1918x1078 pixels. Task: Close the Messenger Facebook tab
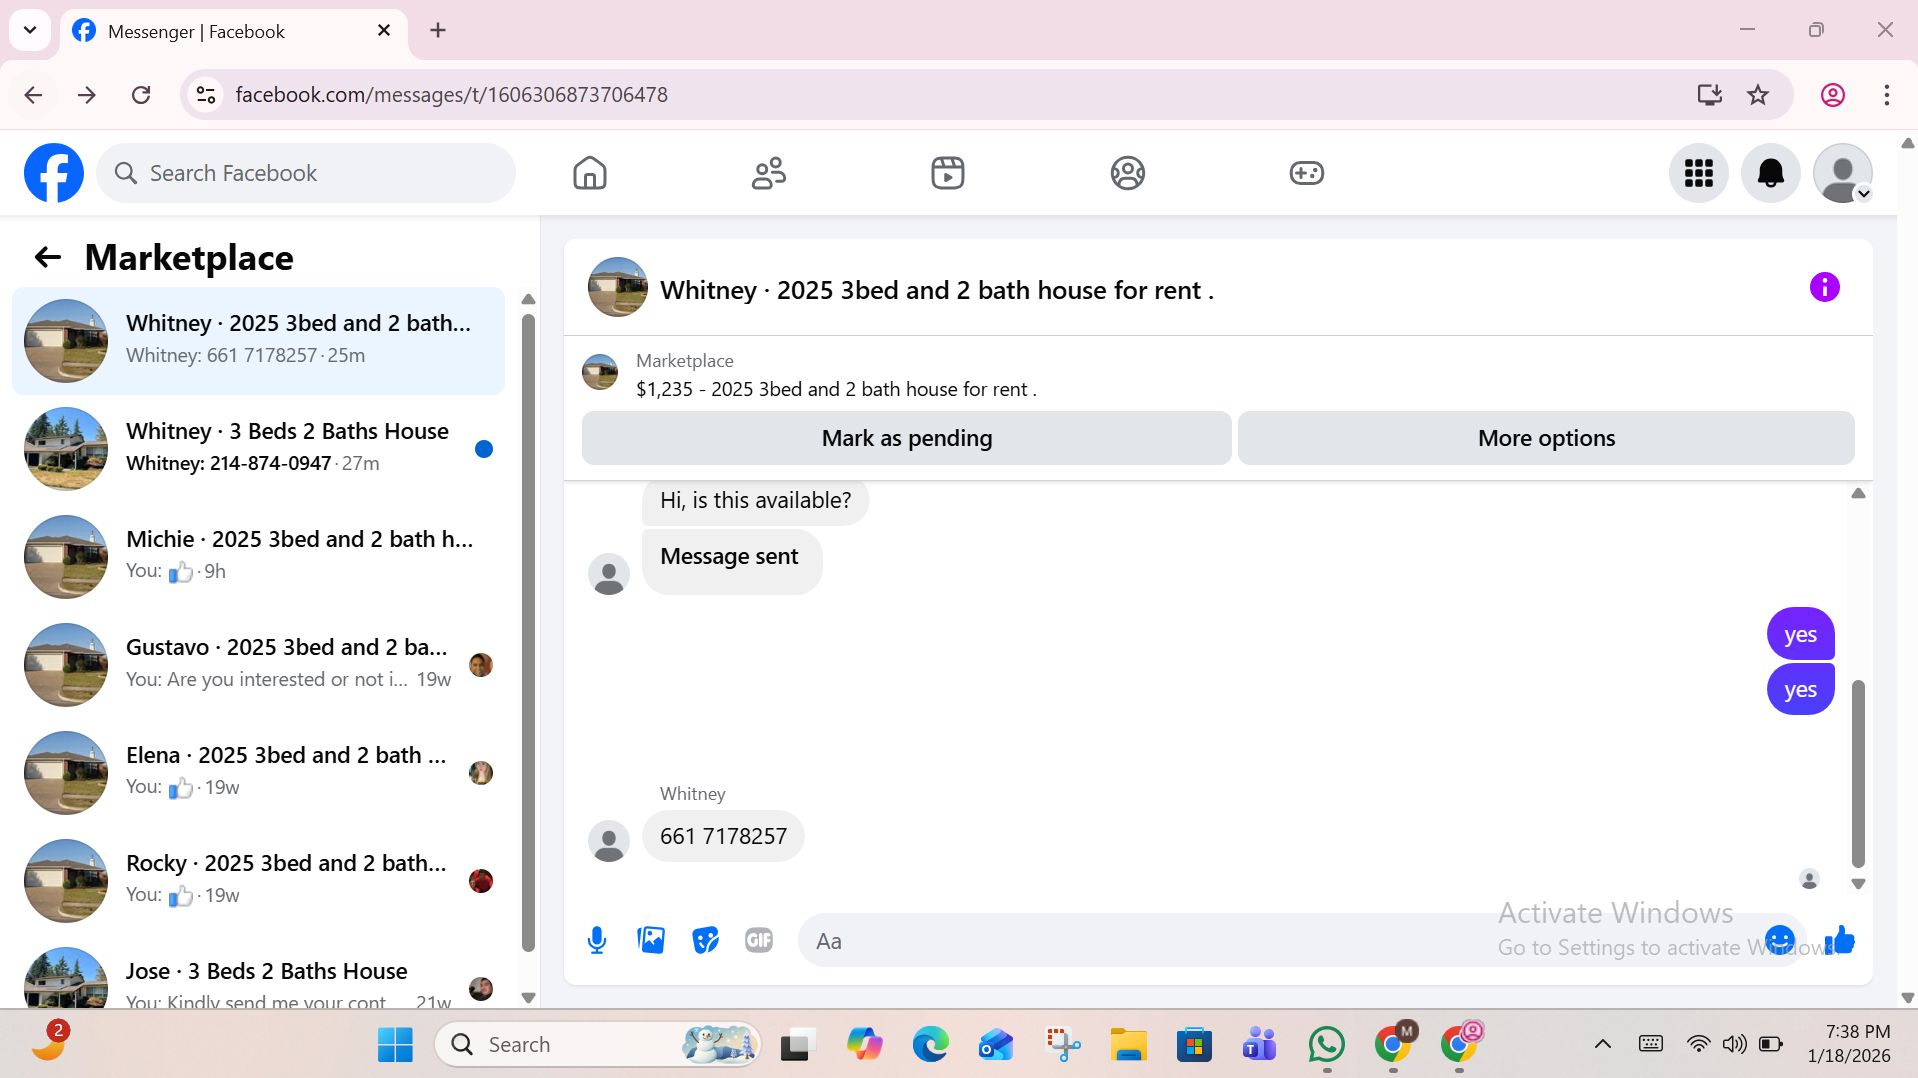point(384,31)
